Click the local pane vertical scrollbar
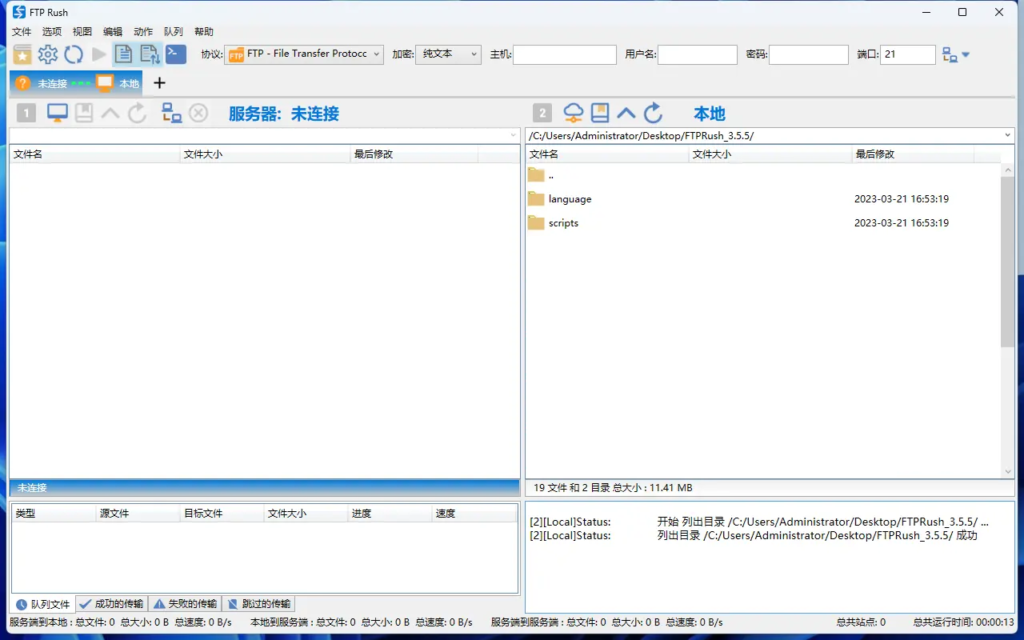 click(x=1008, y=261)
